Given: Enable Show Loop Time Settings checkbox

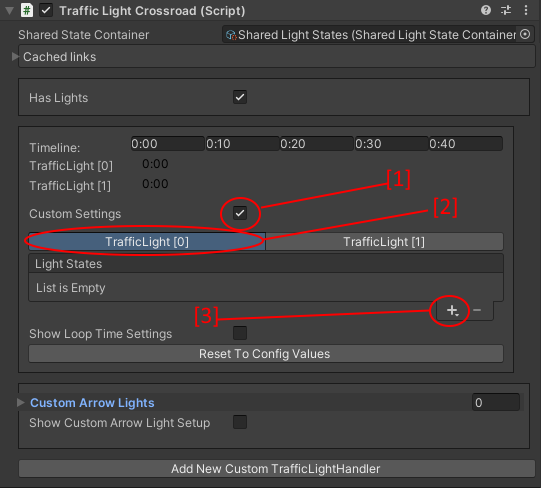Looking at the screenshot, I should (x=240, y=333).
